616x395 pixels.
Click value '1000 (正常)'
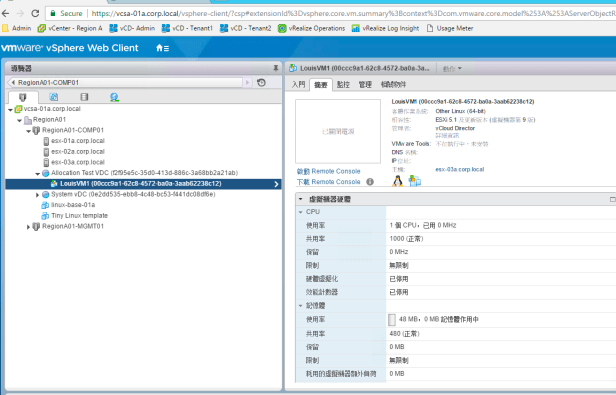click(406, 239)
